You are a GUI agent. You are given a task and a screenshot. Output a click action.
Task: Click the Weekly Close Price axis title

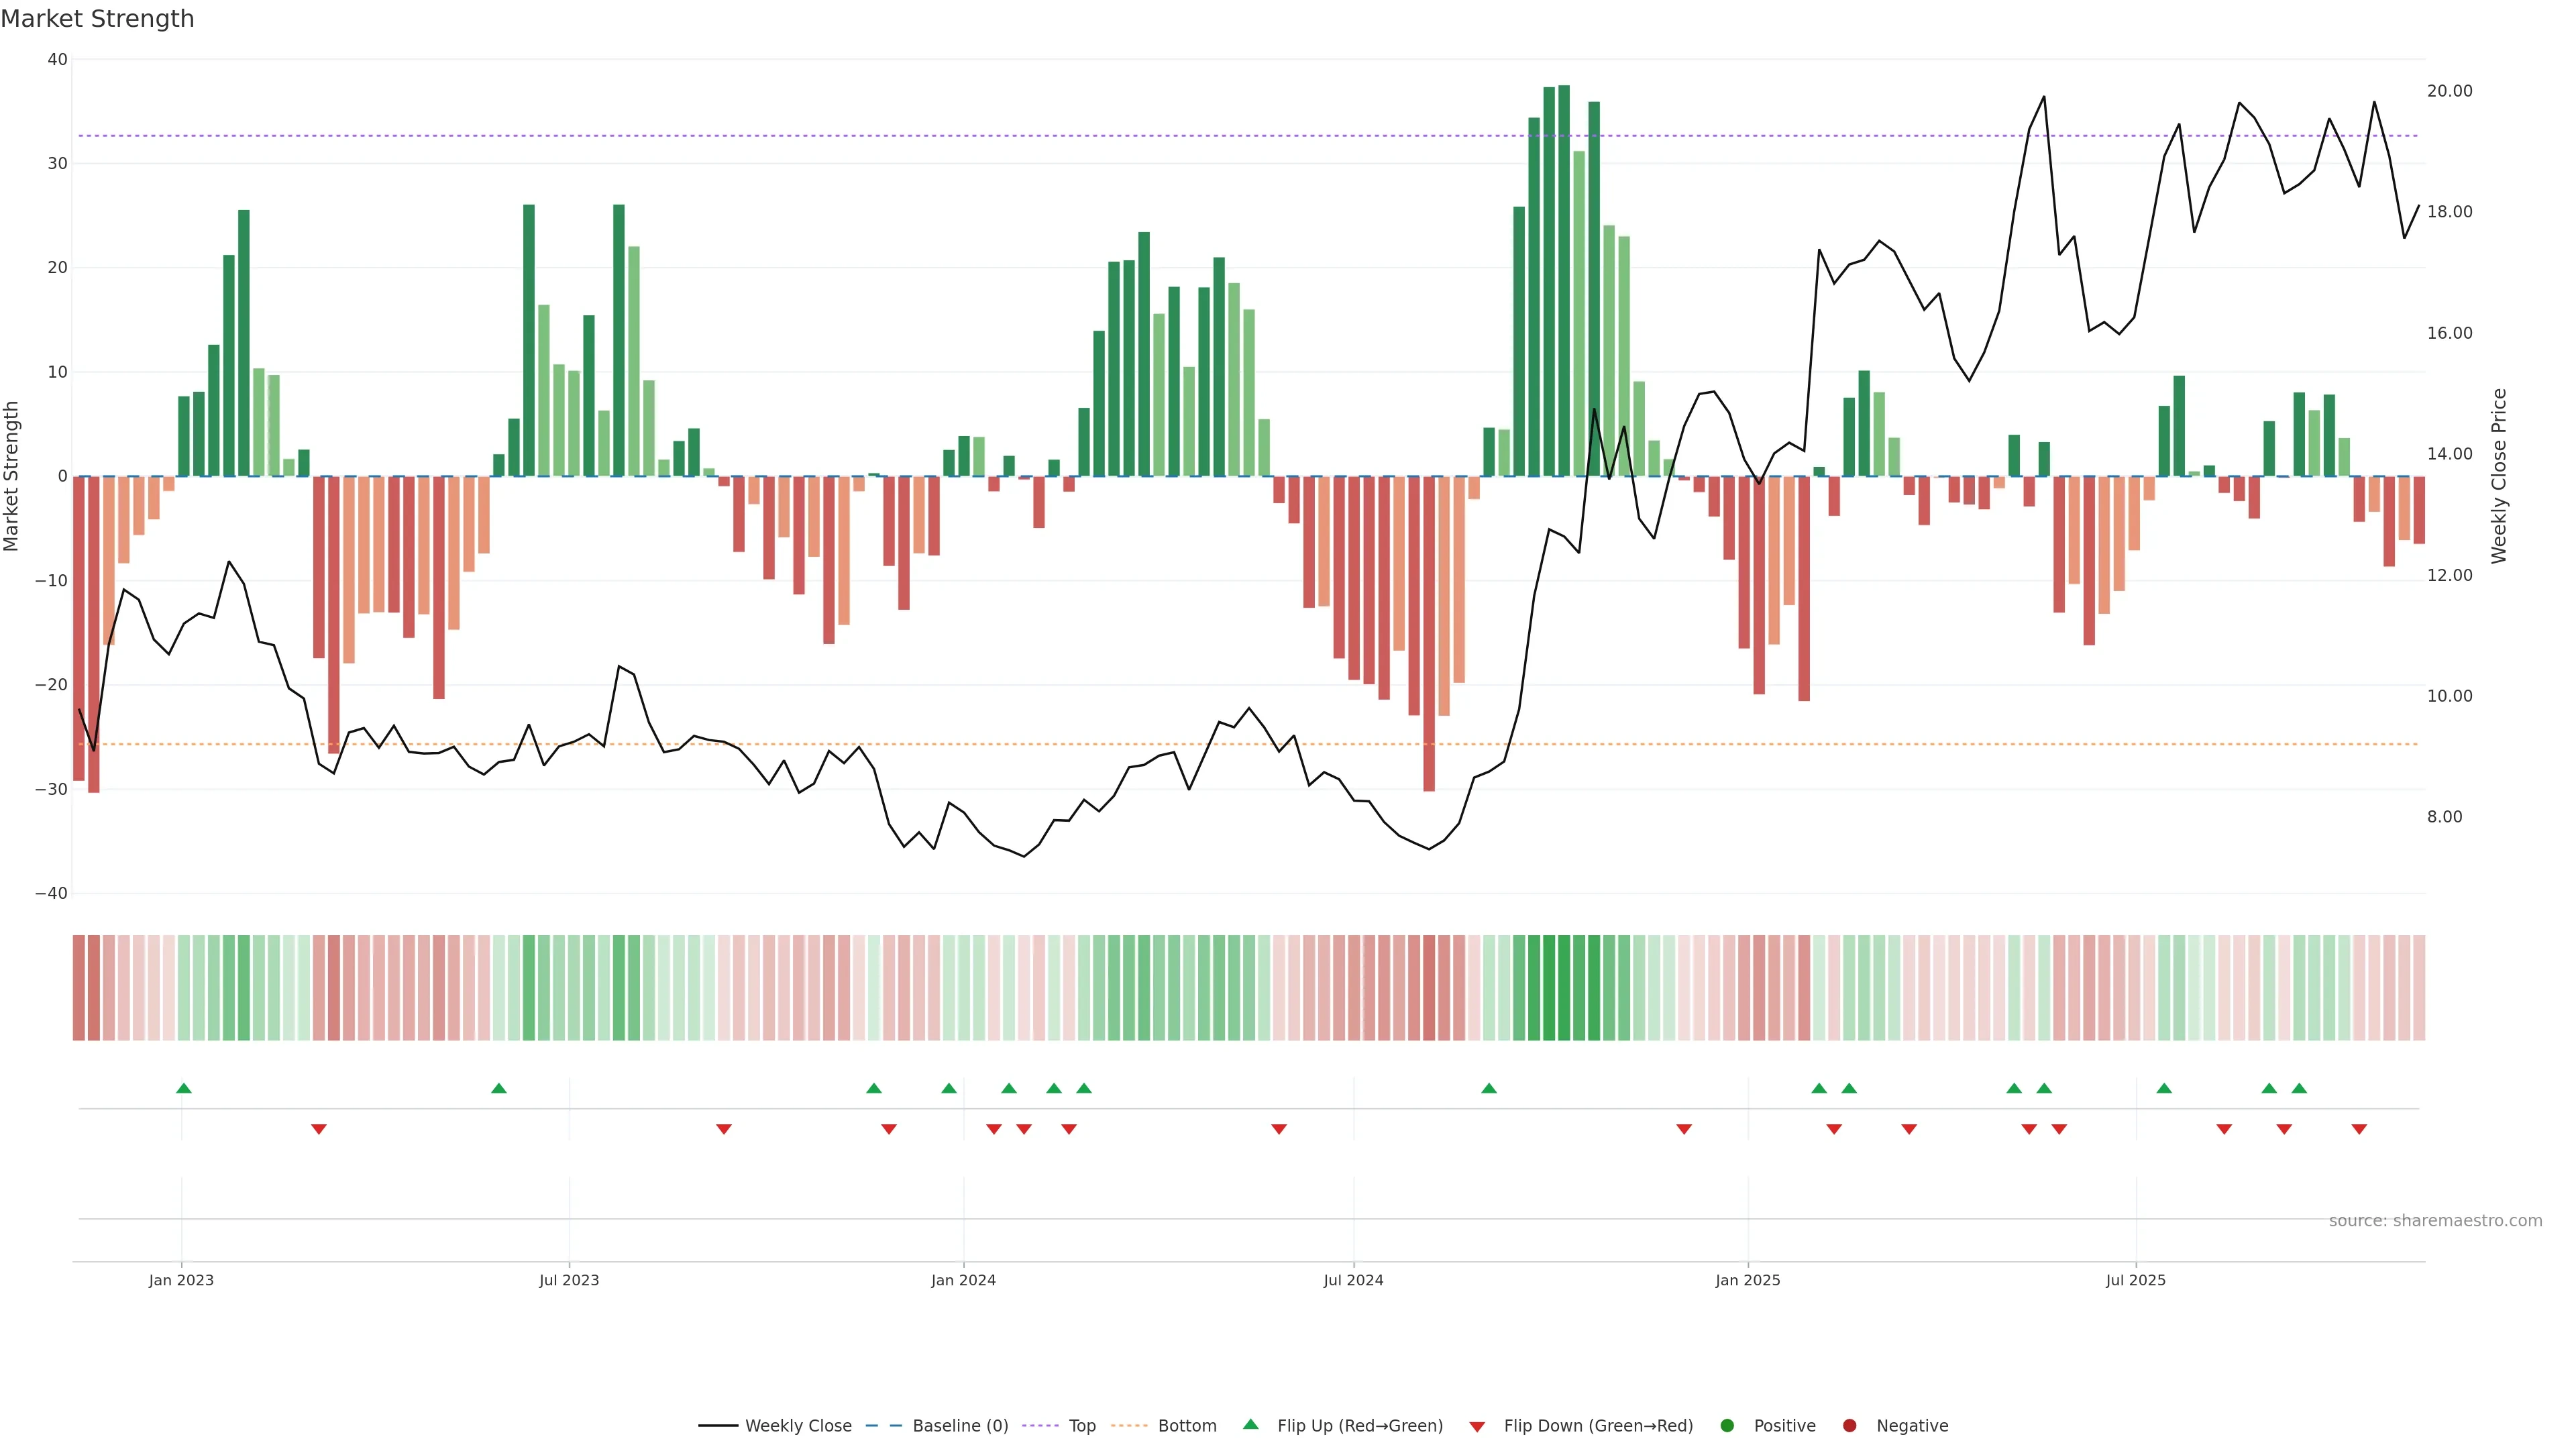tap(2499, 476)
